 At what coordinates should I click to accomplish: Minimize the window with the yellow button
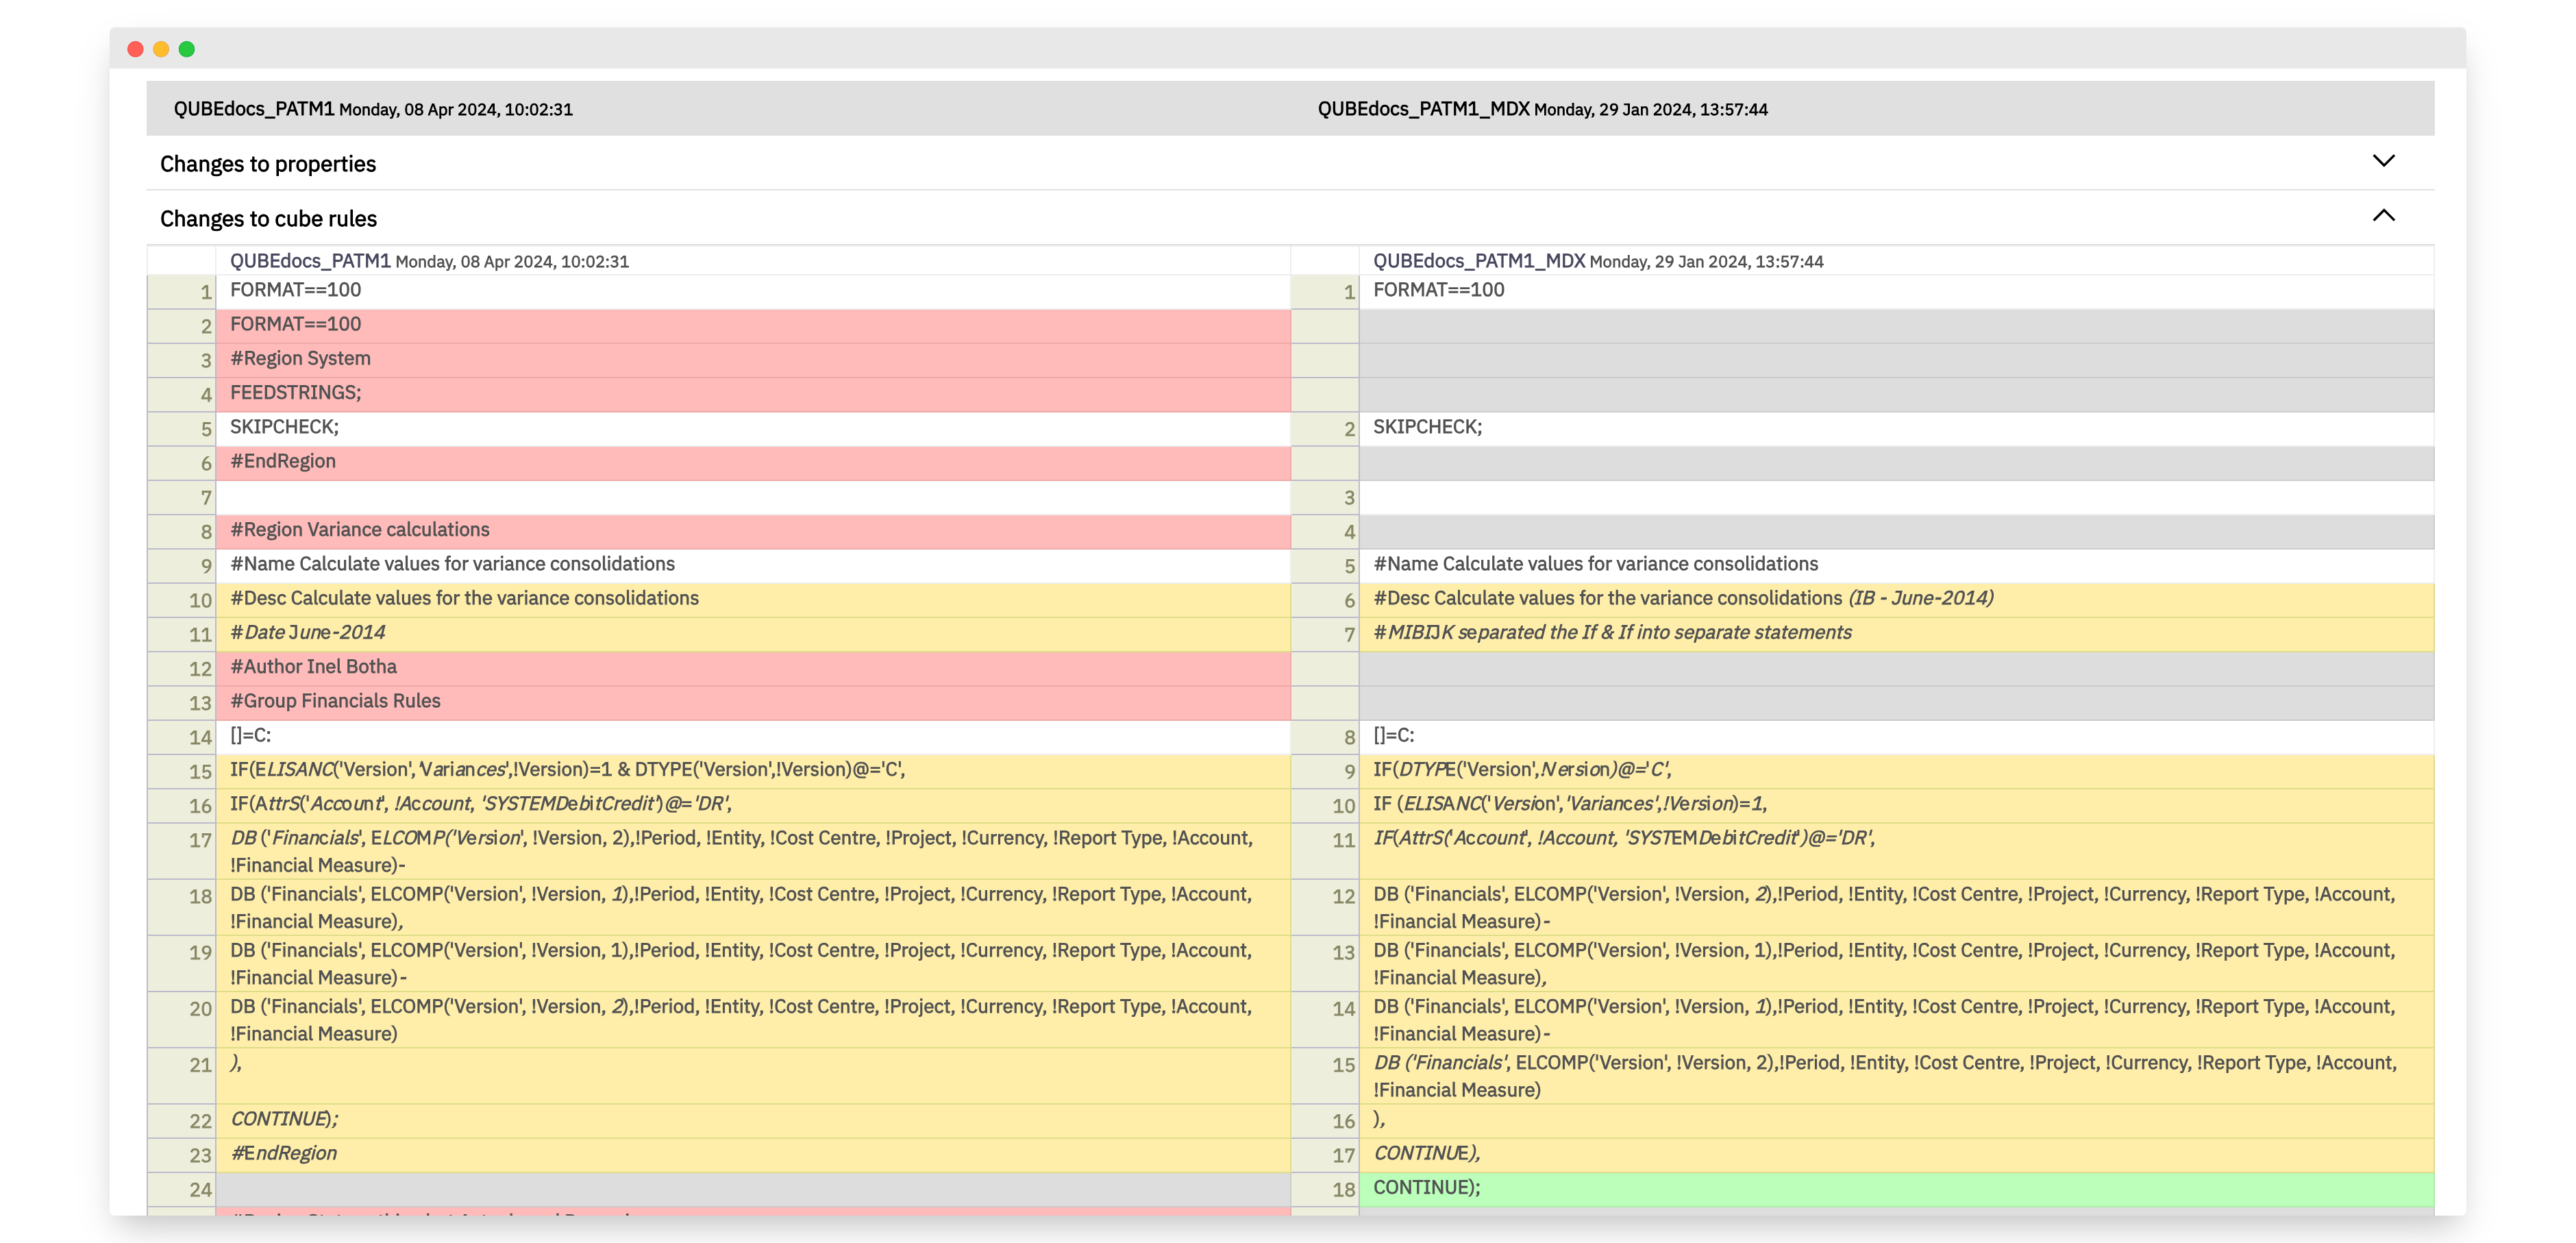point(161,49)
